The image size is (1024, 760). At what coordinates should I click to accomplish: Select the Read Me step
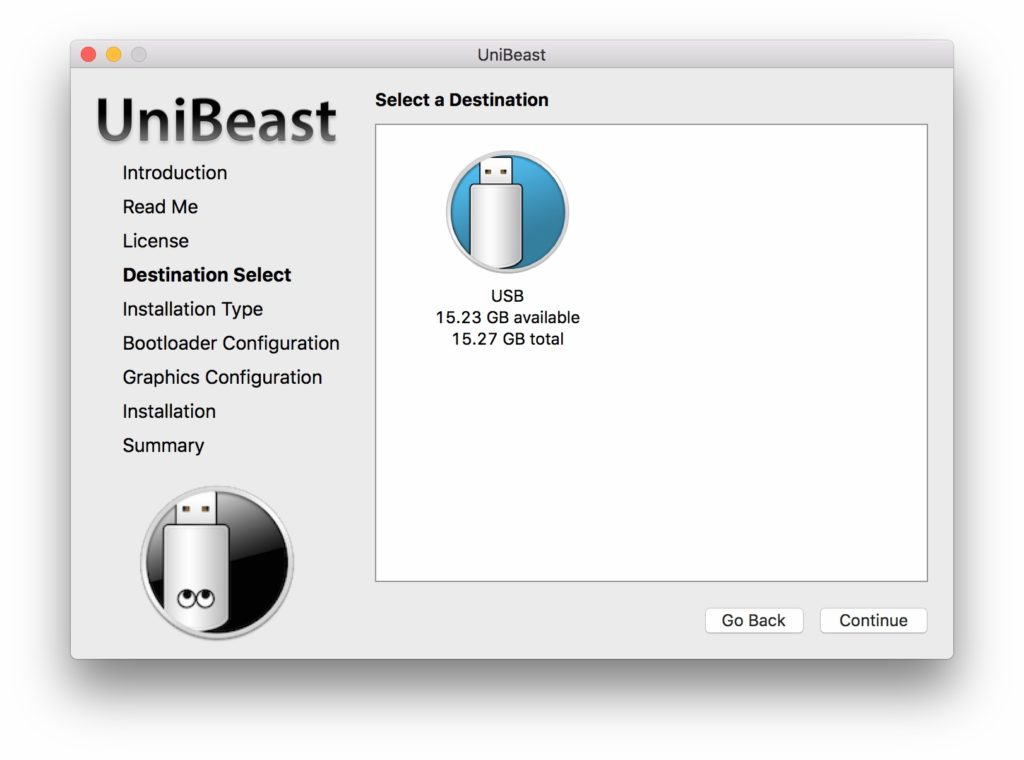pyautogui.click(x=160, y=207)
